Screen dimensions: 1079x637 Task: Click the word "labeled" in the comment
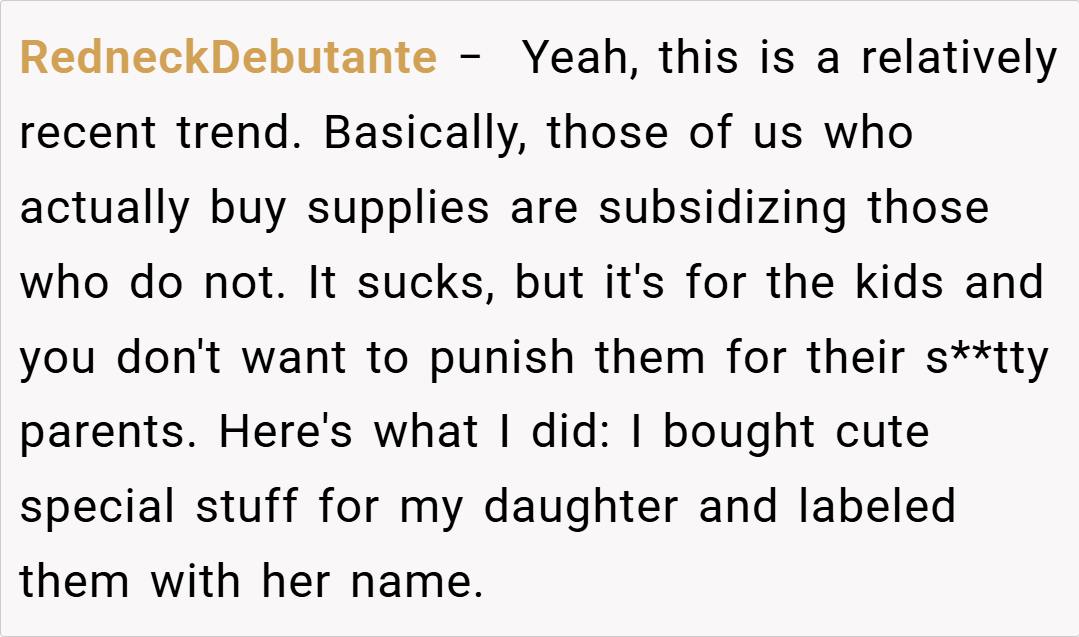coord(877,508)
